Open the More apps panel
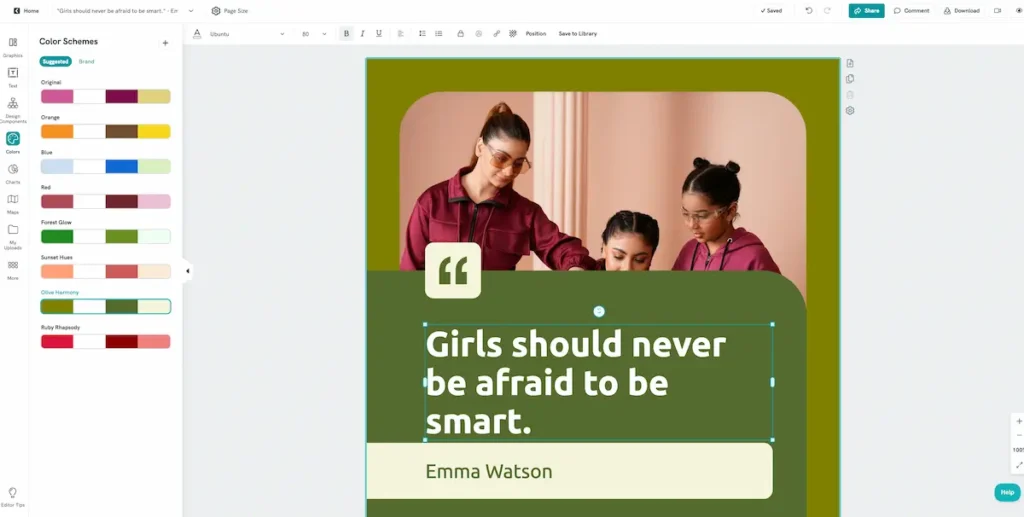Screen dimensions: 1024x517 [x=12, y=269]
